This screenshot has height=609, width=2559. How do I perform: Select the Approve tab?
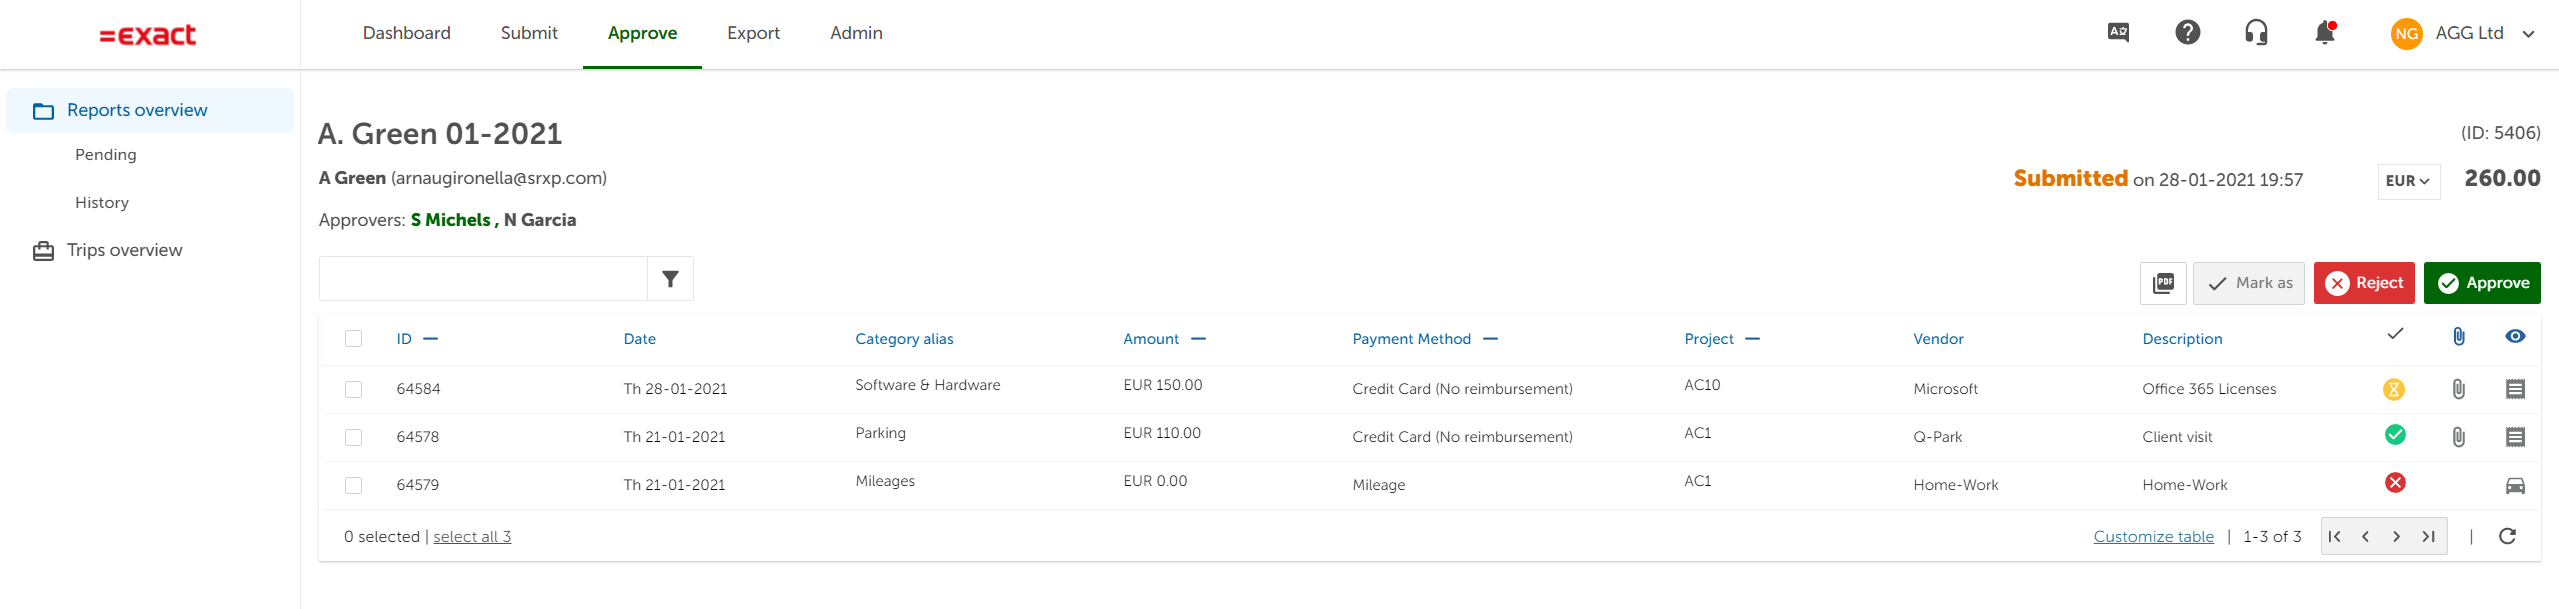pos(642,33)
